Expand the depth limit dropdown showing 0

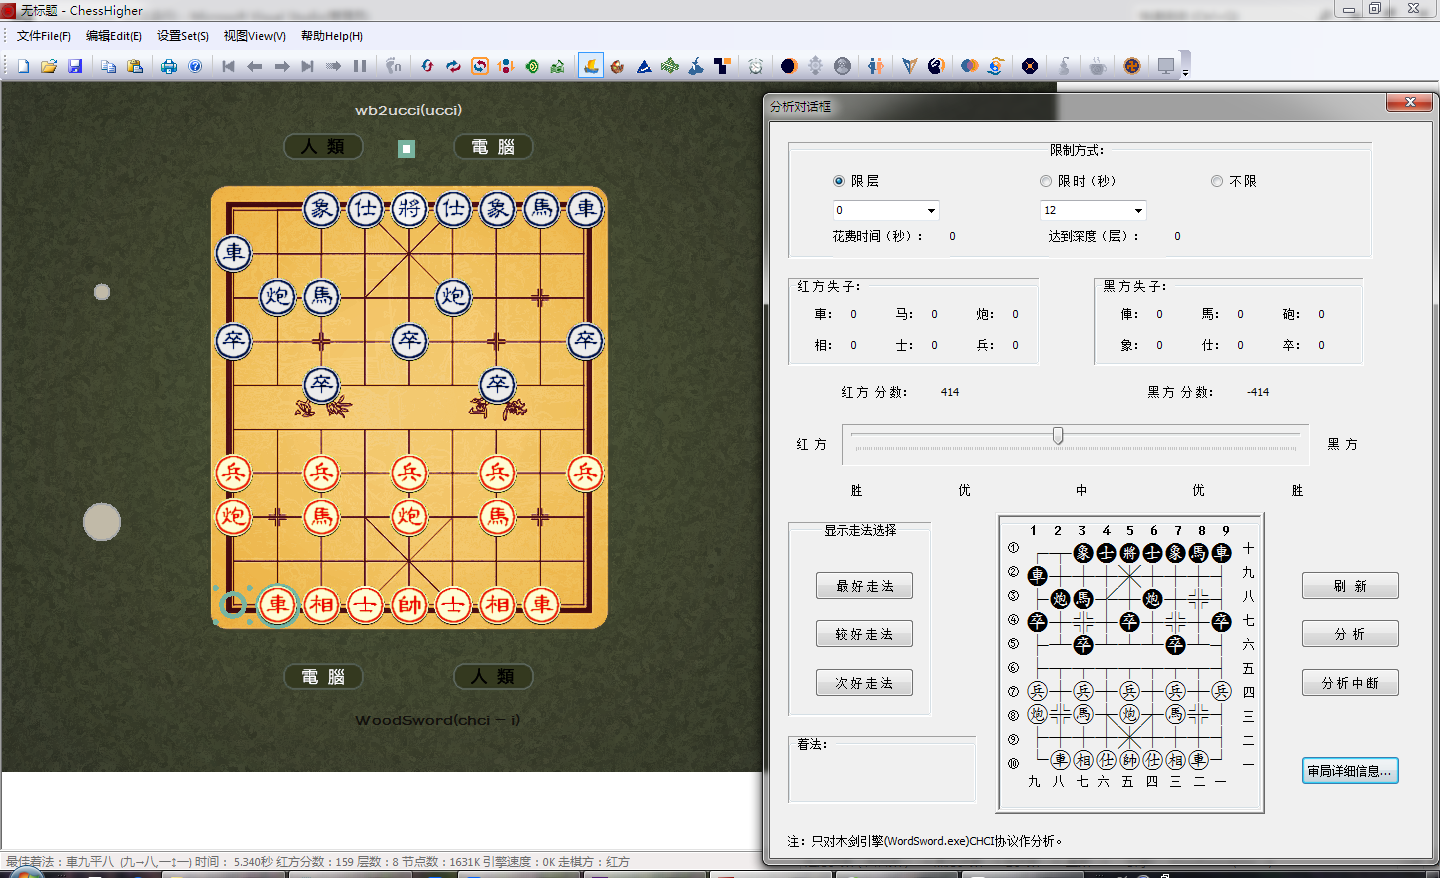[931, 211]
